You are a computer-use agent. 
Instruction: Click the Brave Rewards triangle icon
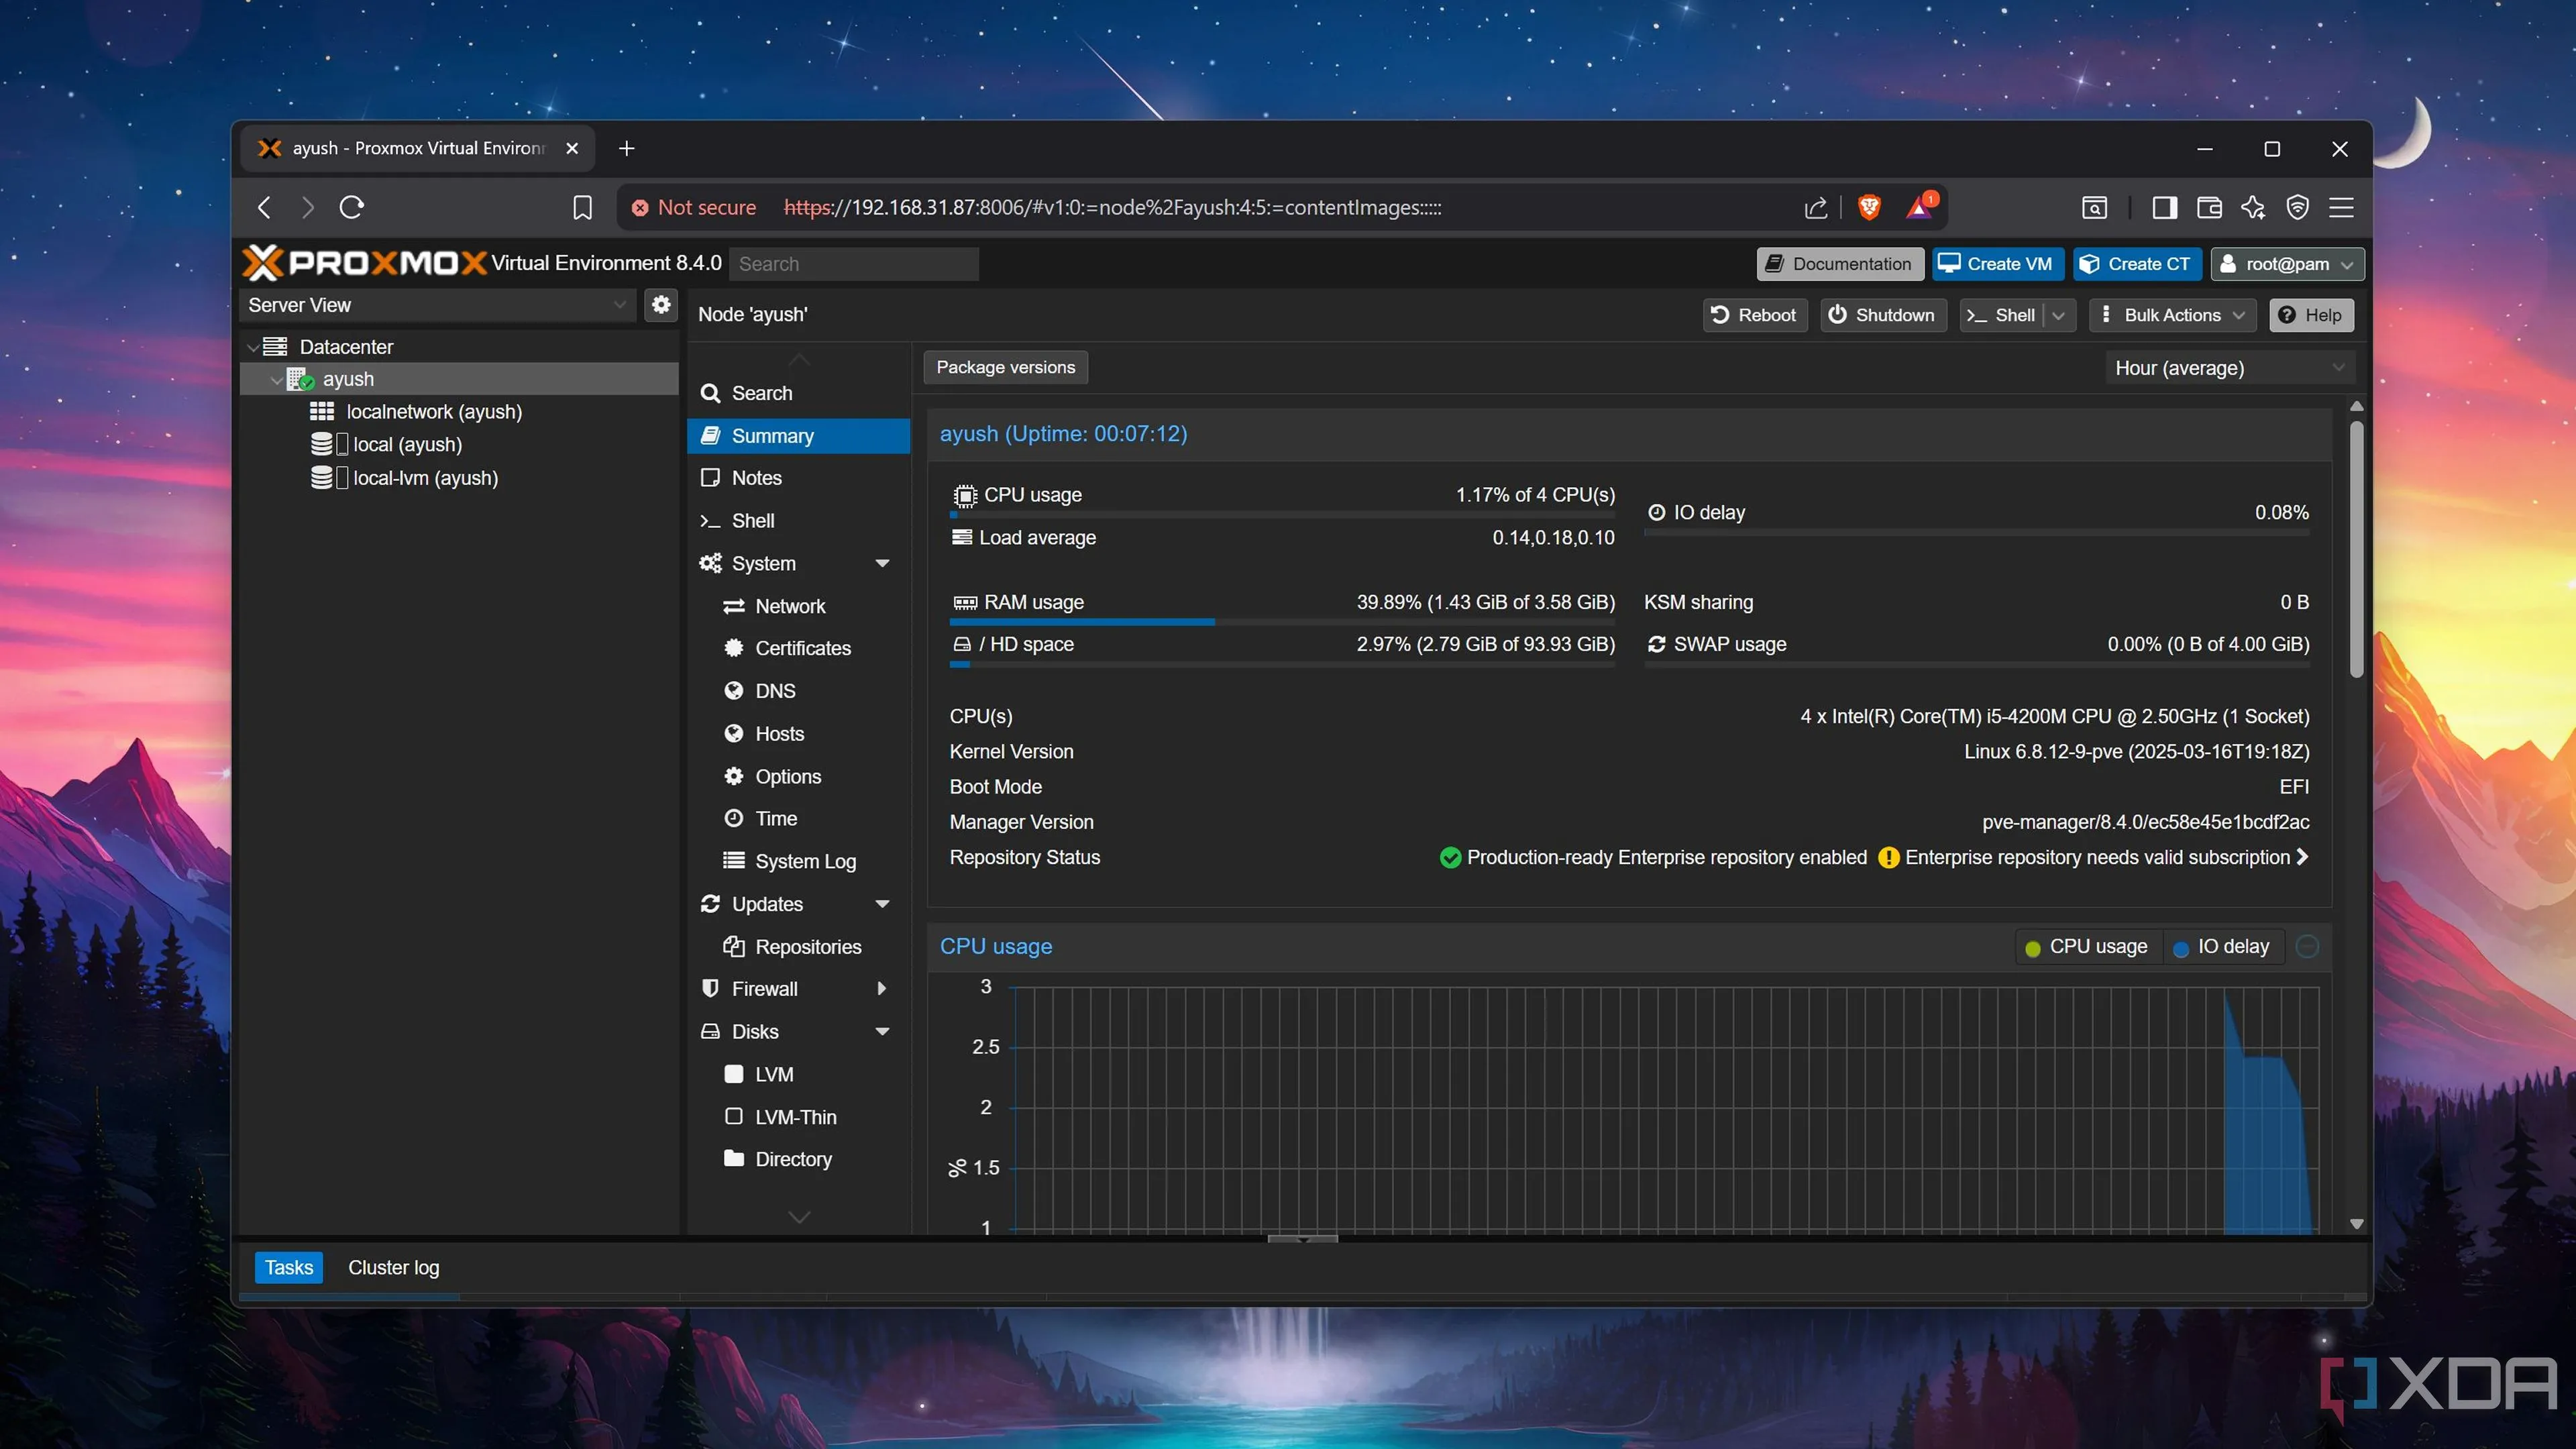click(x=1919, y=207)
